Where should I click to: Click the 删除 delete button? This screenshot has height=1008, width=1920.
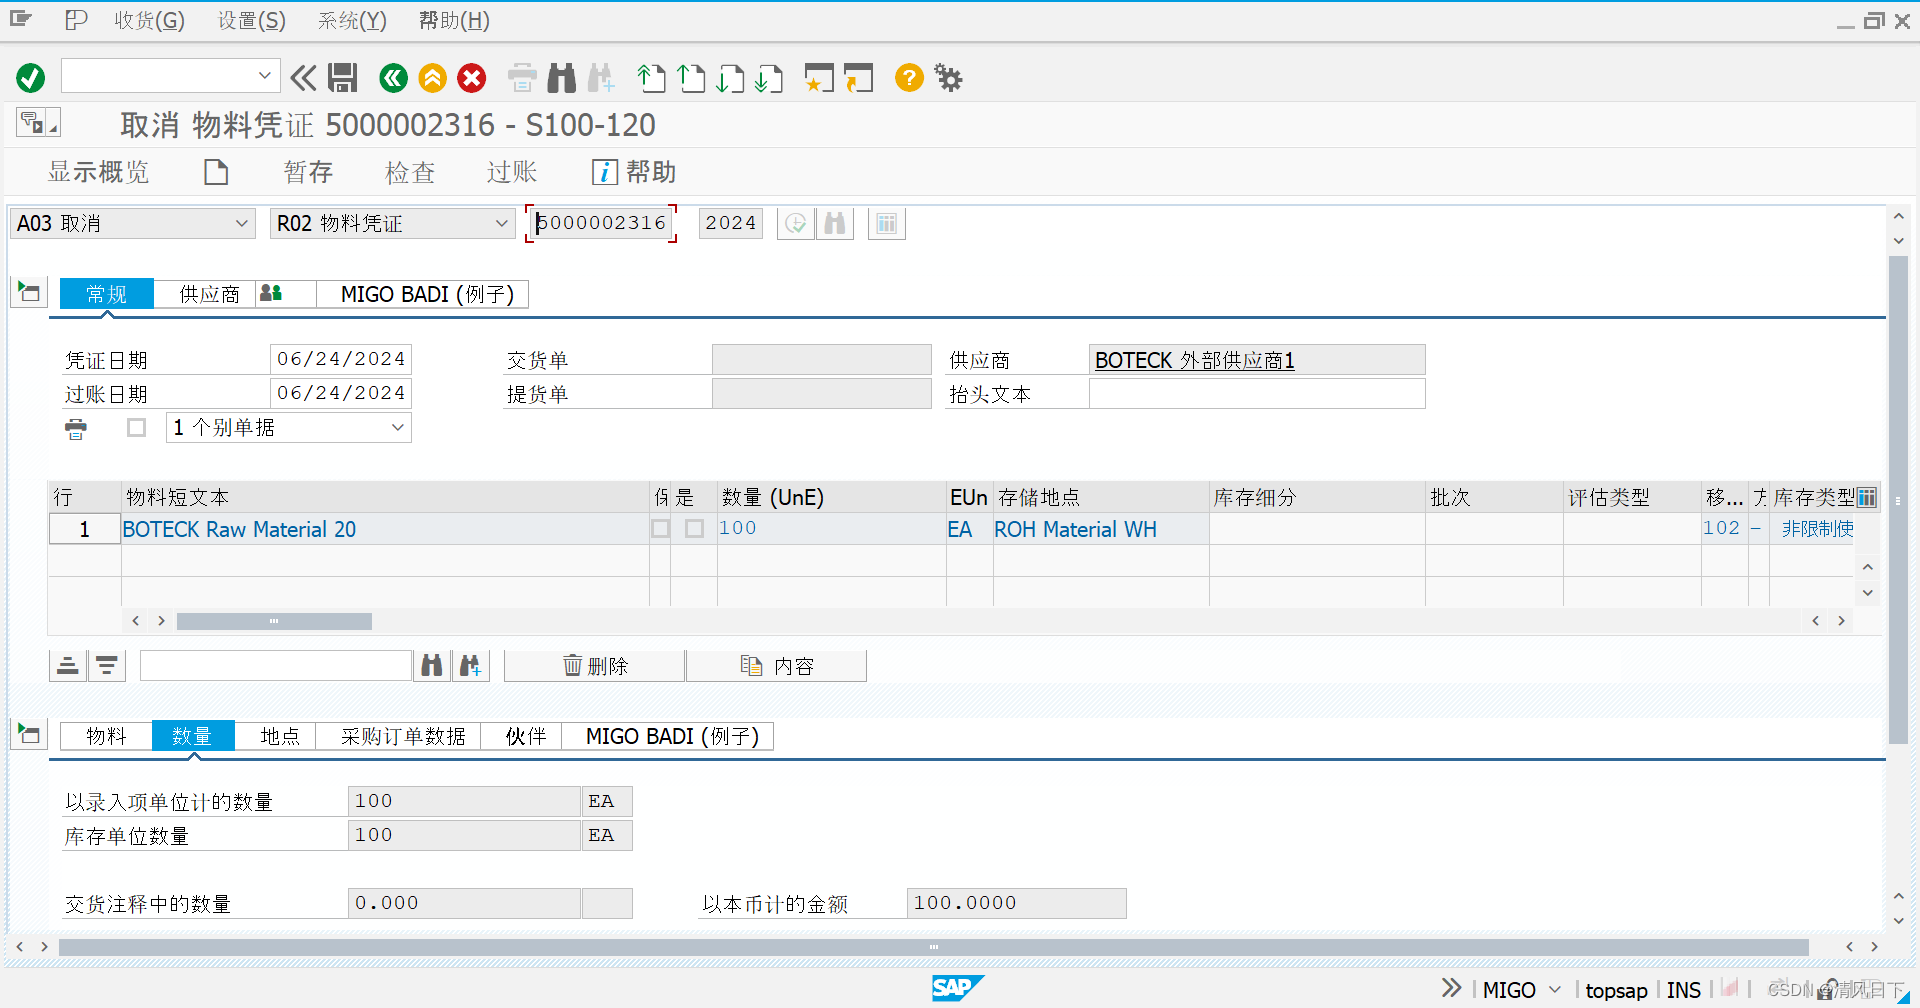595,666
